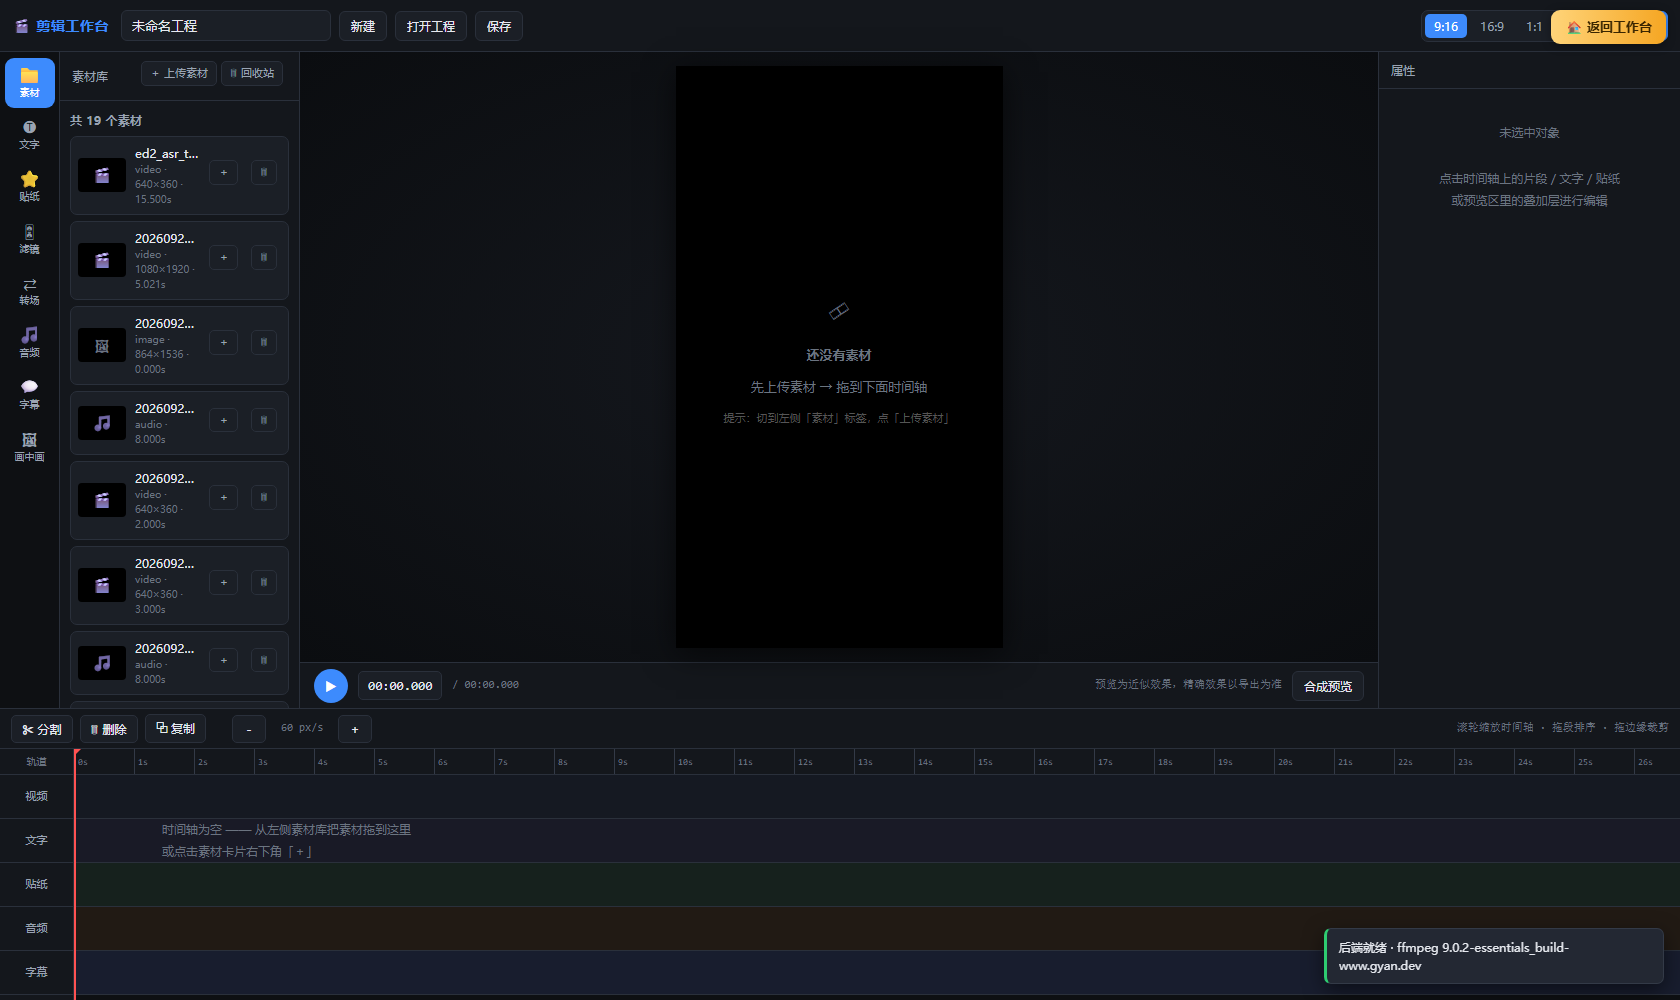Click 返回工作台 button
This screenshot has width=1680, height=1000.
coord(1609,27)
